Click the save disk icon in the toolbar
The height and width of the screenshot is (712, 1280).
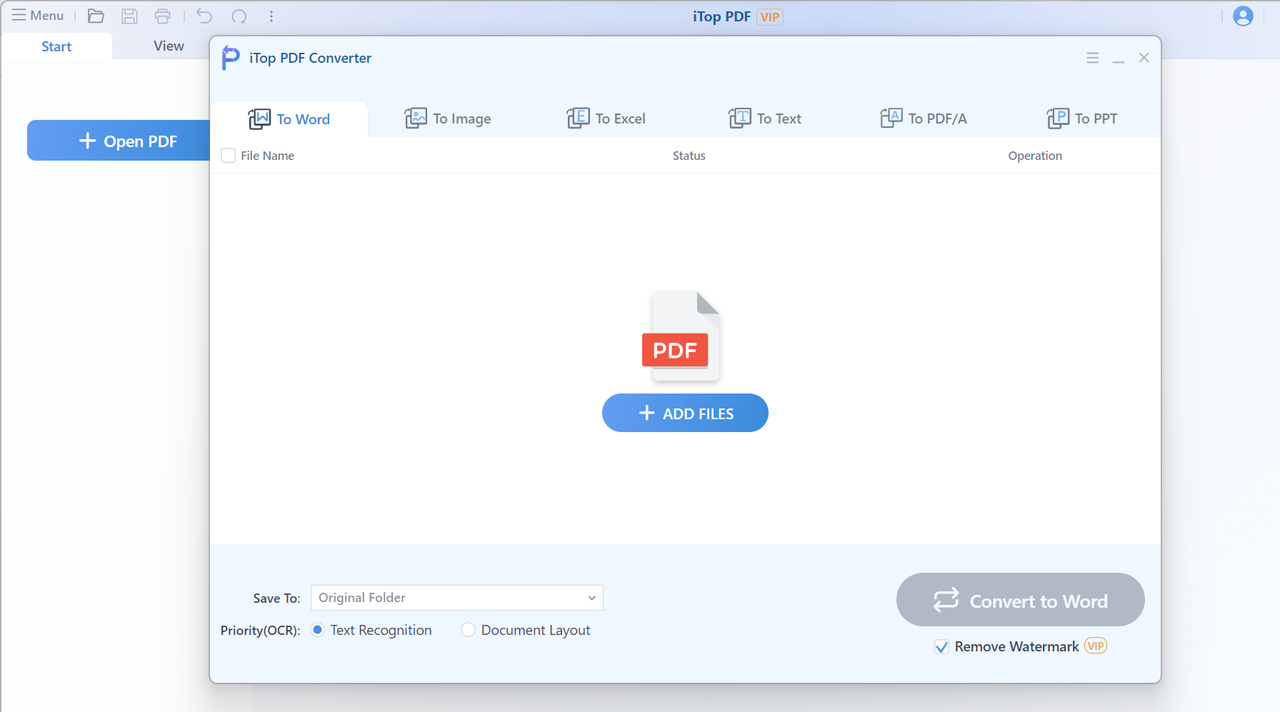(x=129, y=16)
